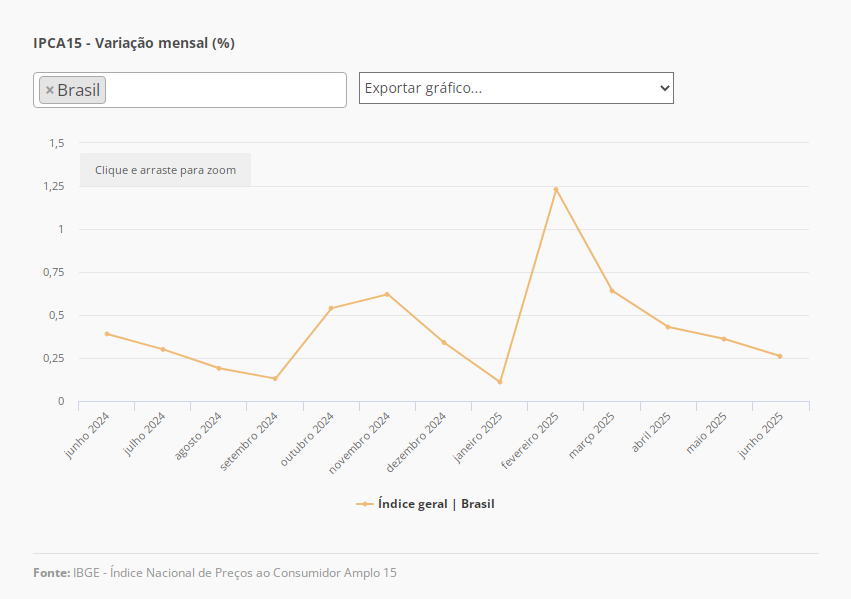Screen dimensions: 851x599
Task: Toggle the Índice geral | Brasil legend series
Action: (436, 504)
